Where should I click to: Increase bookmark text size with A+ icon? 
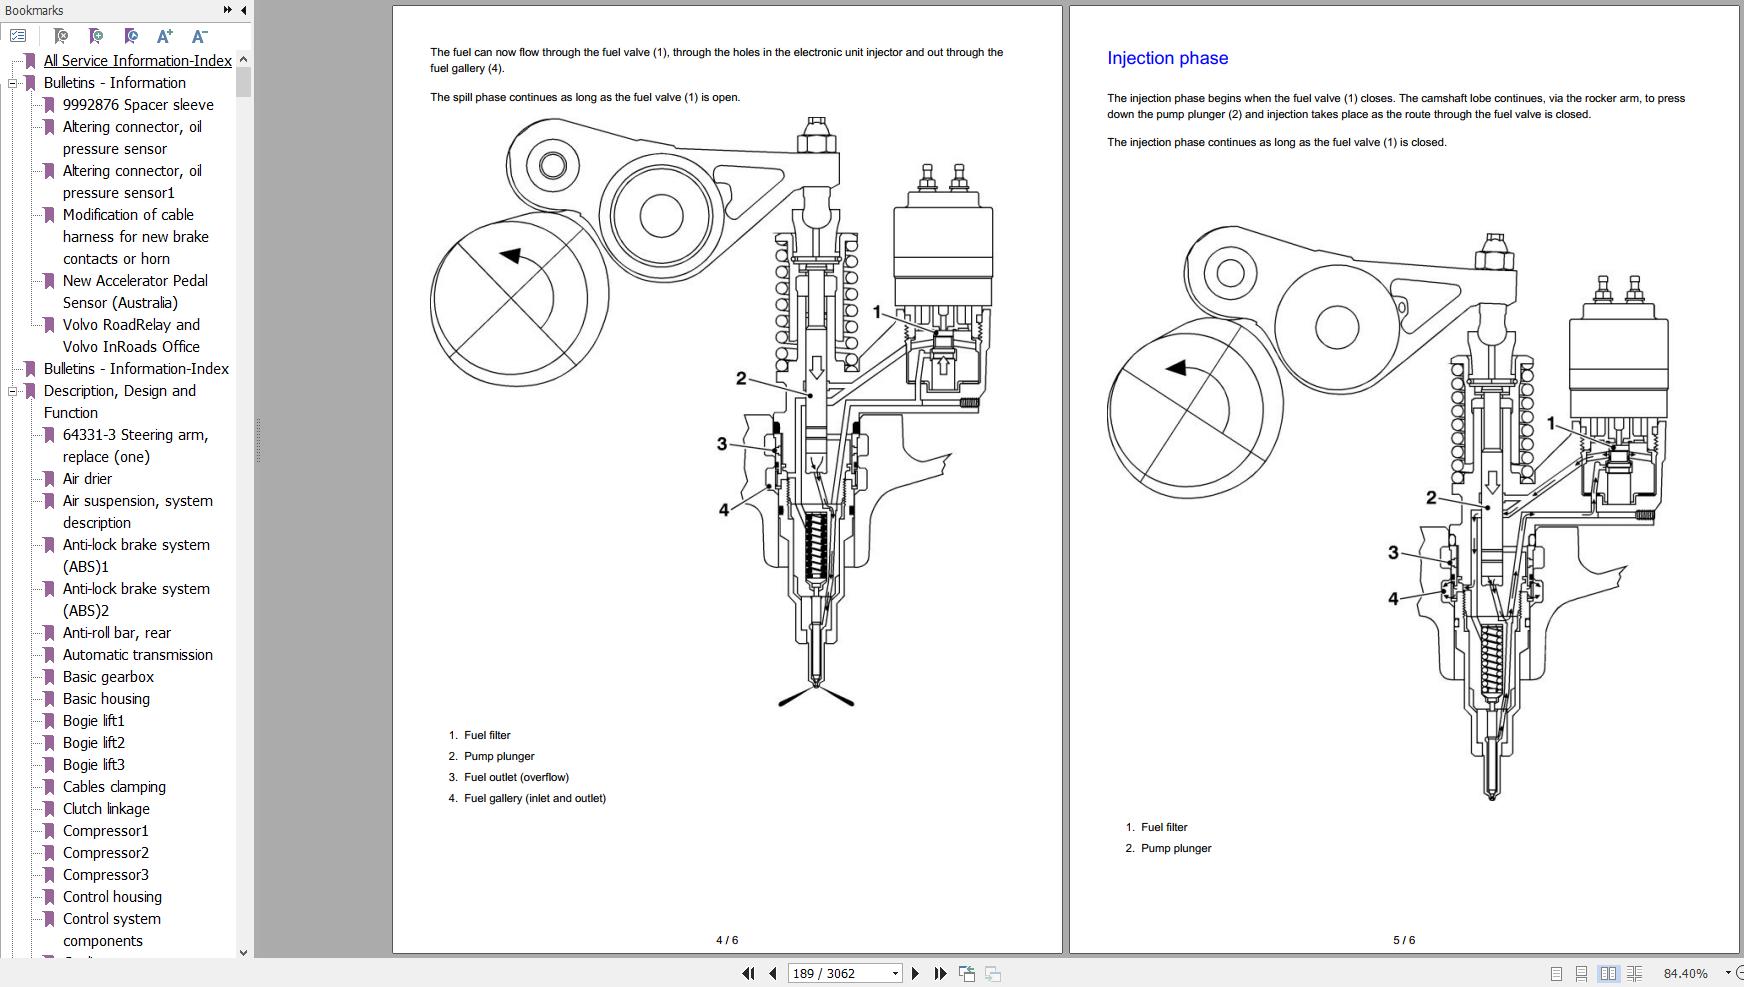165,35
